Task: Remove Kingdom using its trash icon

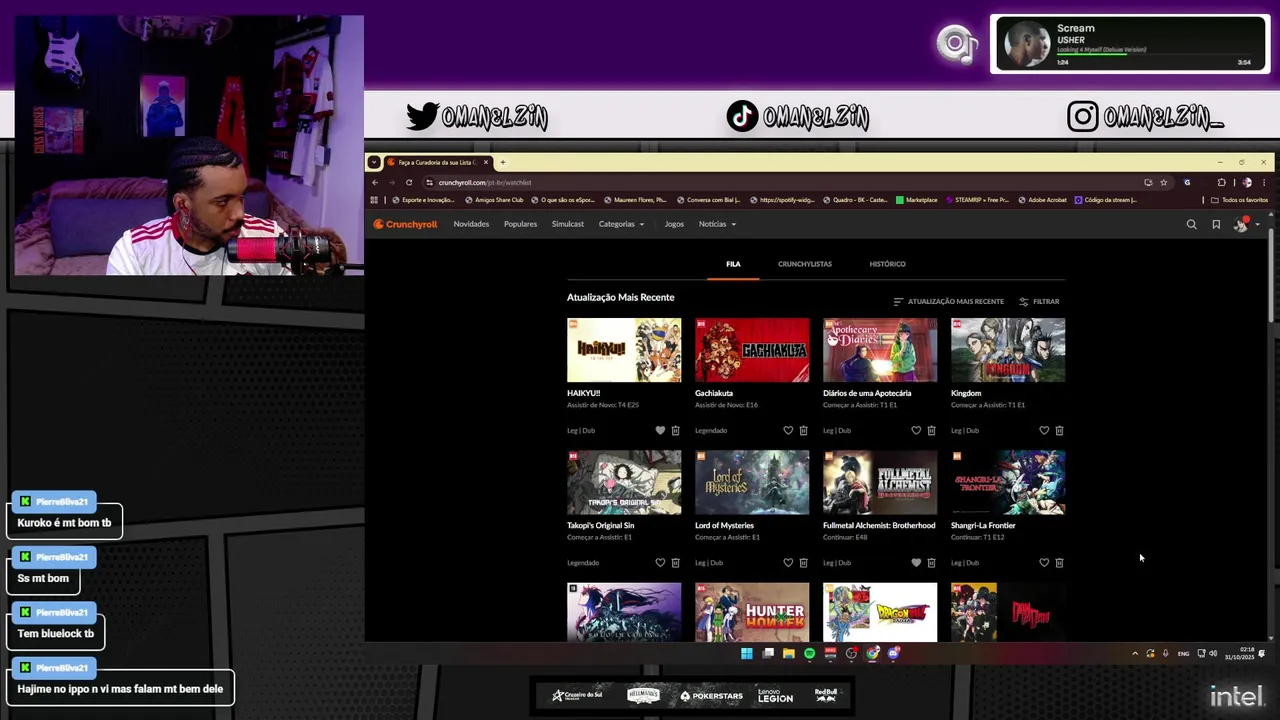Action: (1059, 430)
